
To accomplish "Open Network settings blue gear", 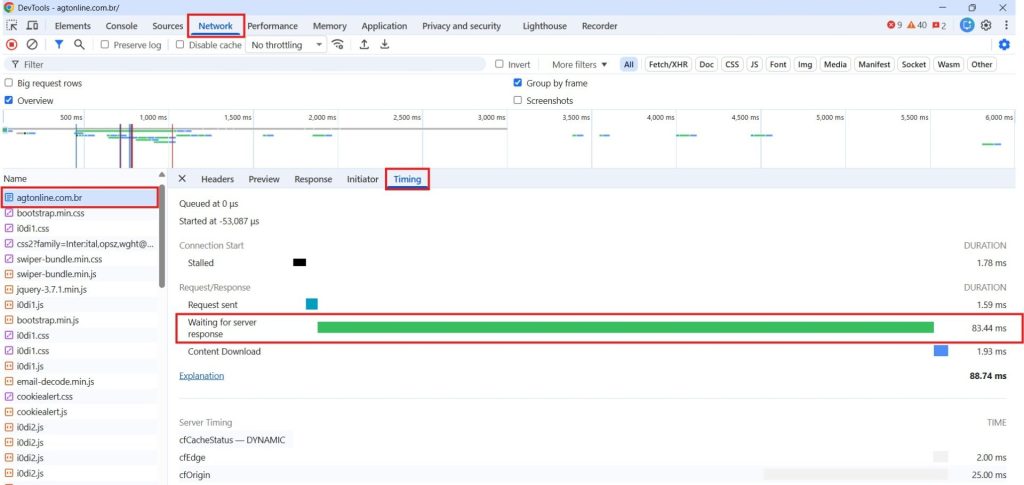I will [x=1004, y=44].
